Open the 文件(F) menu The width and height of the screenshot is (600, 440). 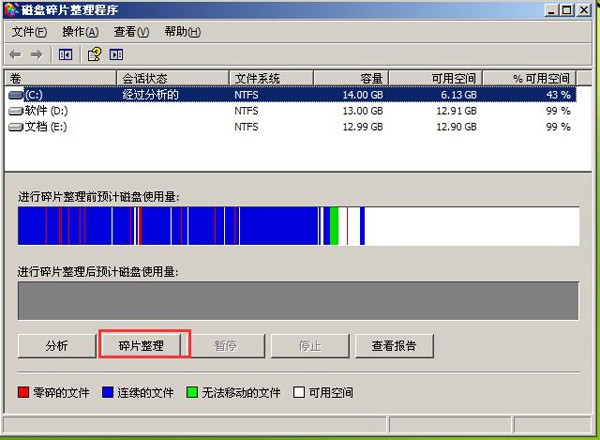(x=29, y=32)
